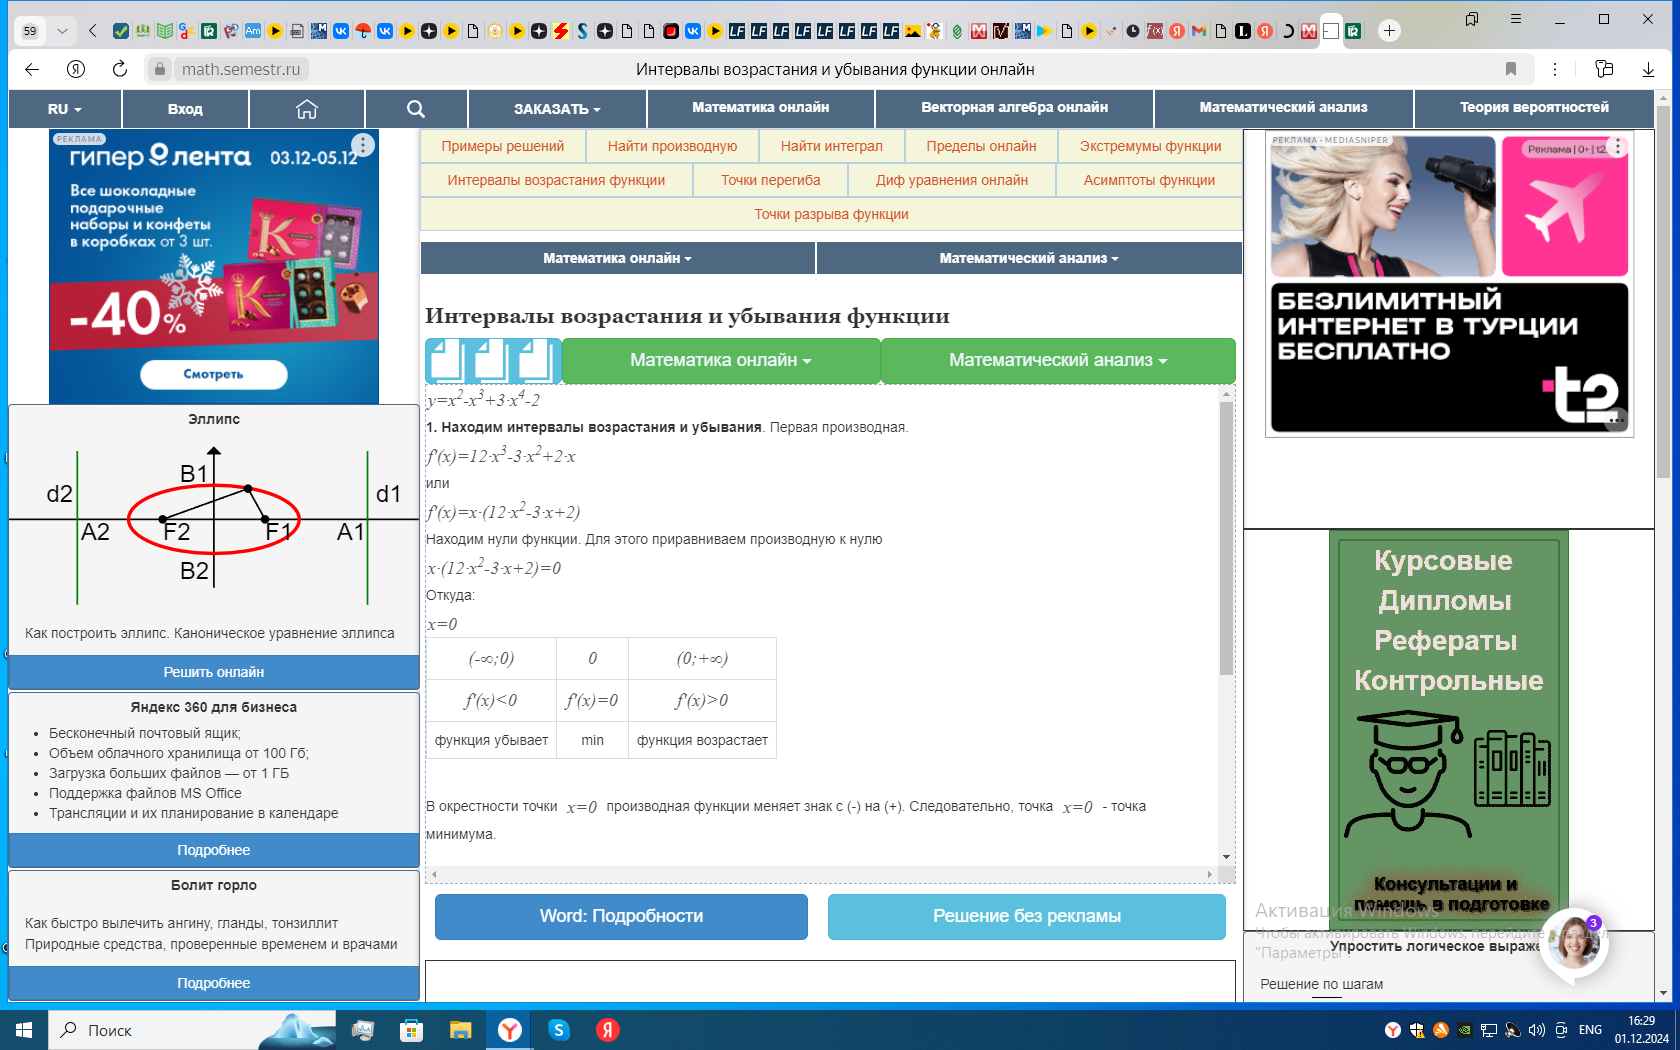Open the extensions icon next to three-dot menu

[1604, 69]
